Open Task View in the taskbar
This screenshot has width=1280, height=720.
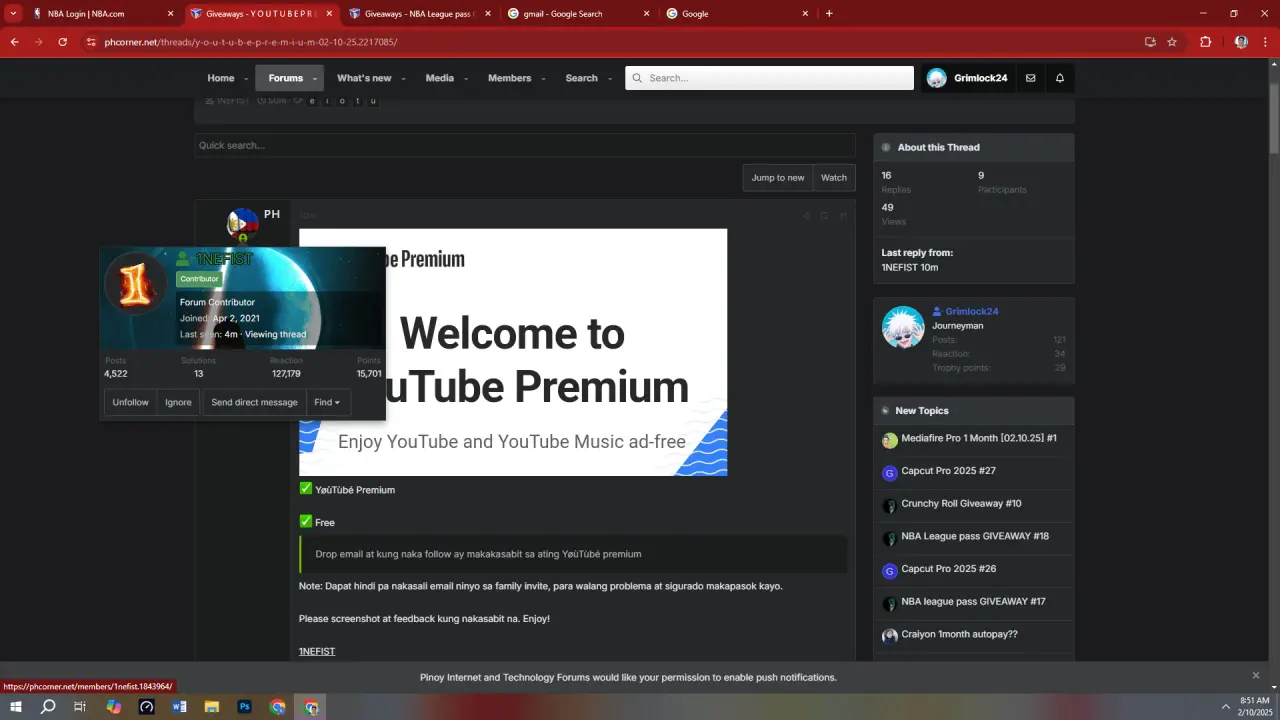[81, 707]
